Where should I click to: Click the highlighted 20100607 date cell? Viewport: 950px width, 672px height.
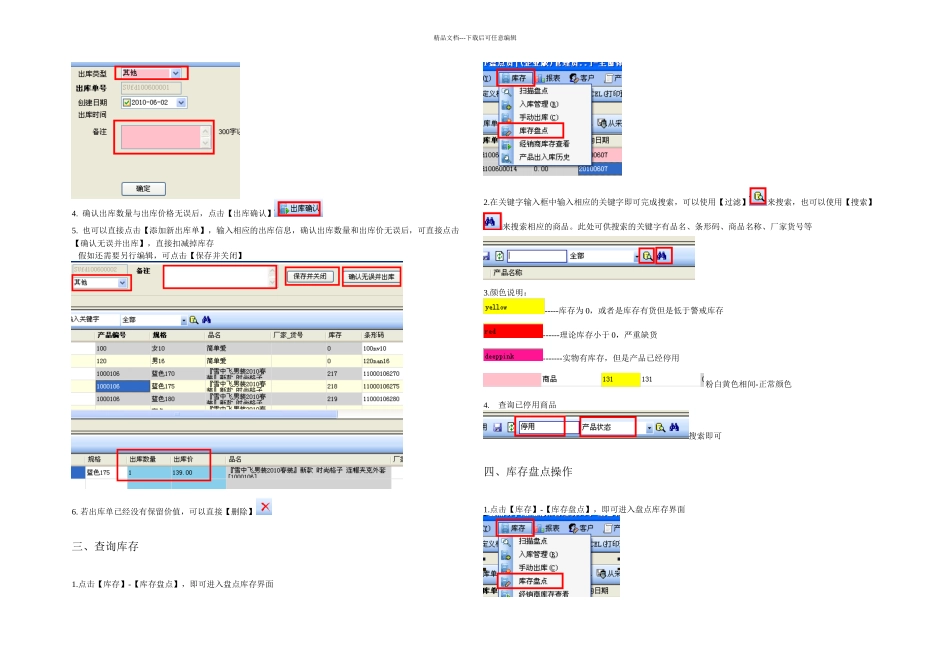click(599, 169)
